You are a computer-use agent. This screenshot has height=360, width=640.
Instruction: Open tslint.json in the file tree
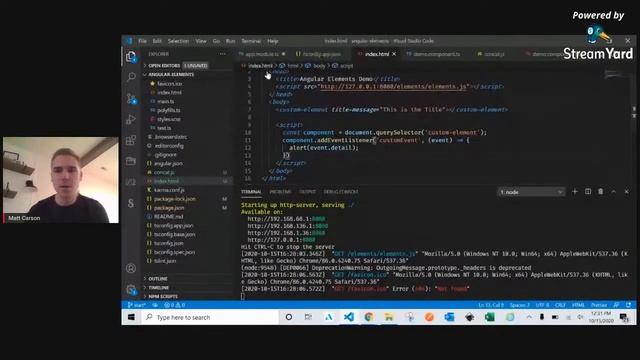(x=165, y=261)
